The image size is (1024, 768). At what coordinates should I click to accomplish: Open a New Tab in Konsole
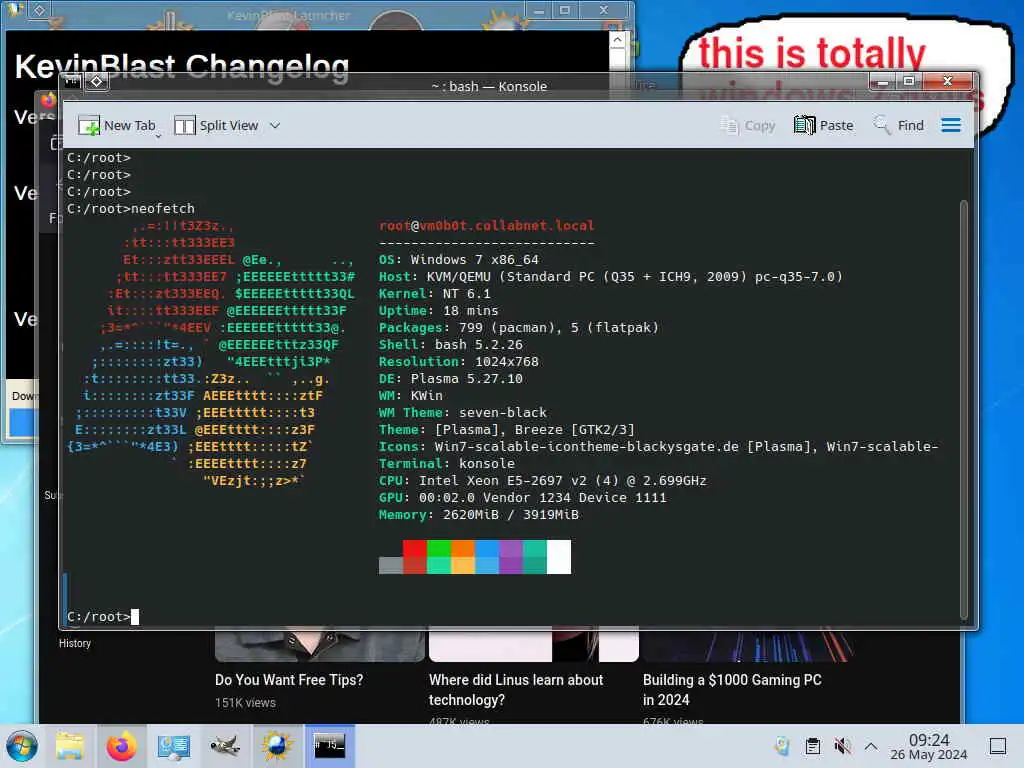point(116,125)
